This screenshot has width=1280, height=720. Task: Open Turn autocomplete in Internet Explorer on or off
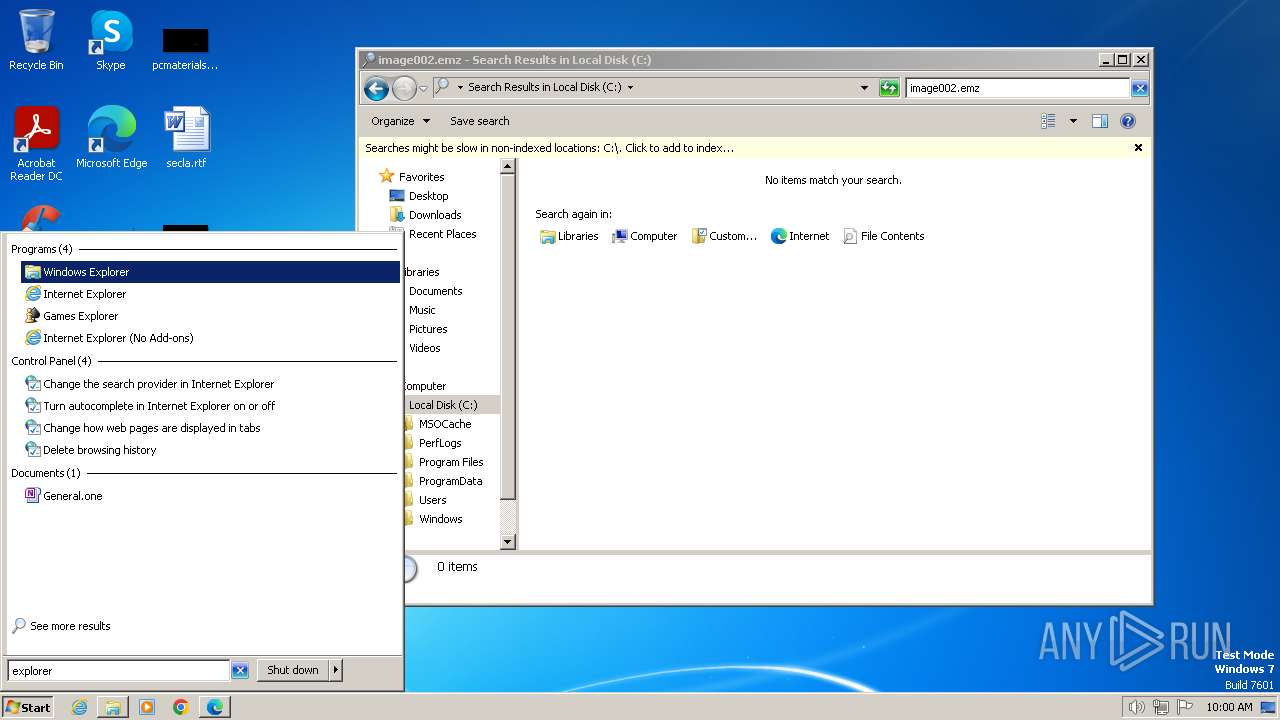(x=210, y=406)
